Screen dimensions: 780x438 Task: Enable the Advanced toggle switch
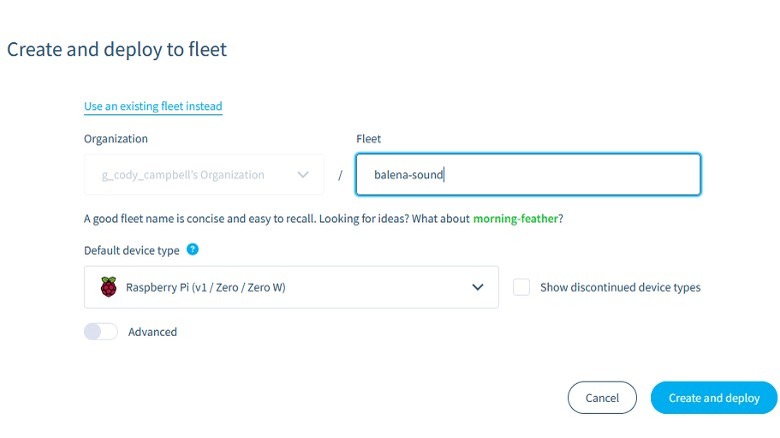click(x=101, y=332)
